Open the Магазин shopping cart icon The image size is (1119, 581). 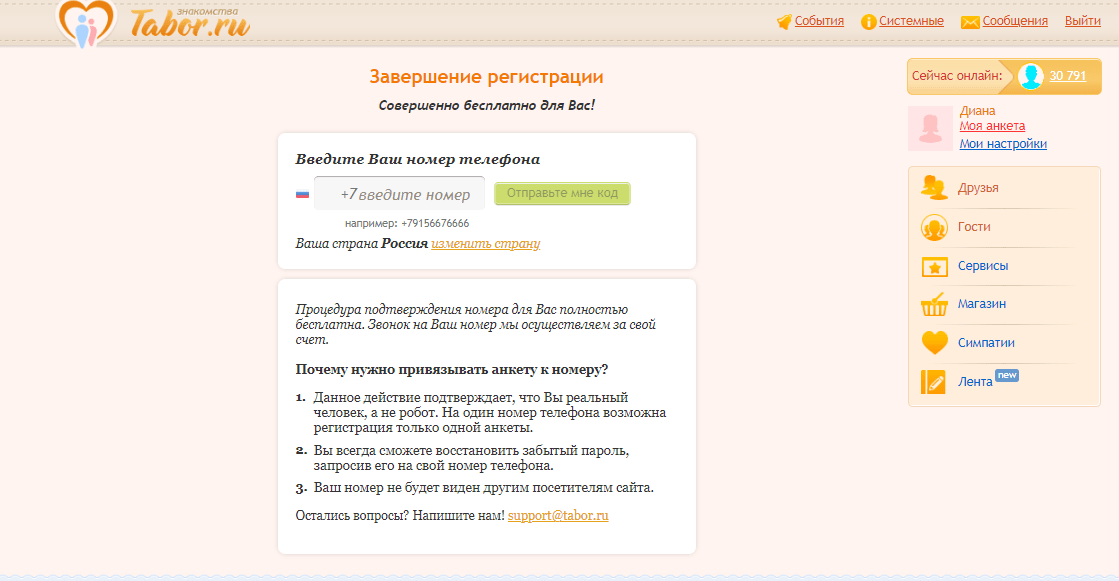(x=932, y=304)
